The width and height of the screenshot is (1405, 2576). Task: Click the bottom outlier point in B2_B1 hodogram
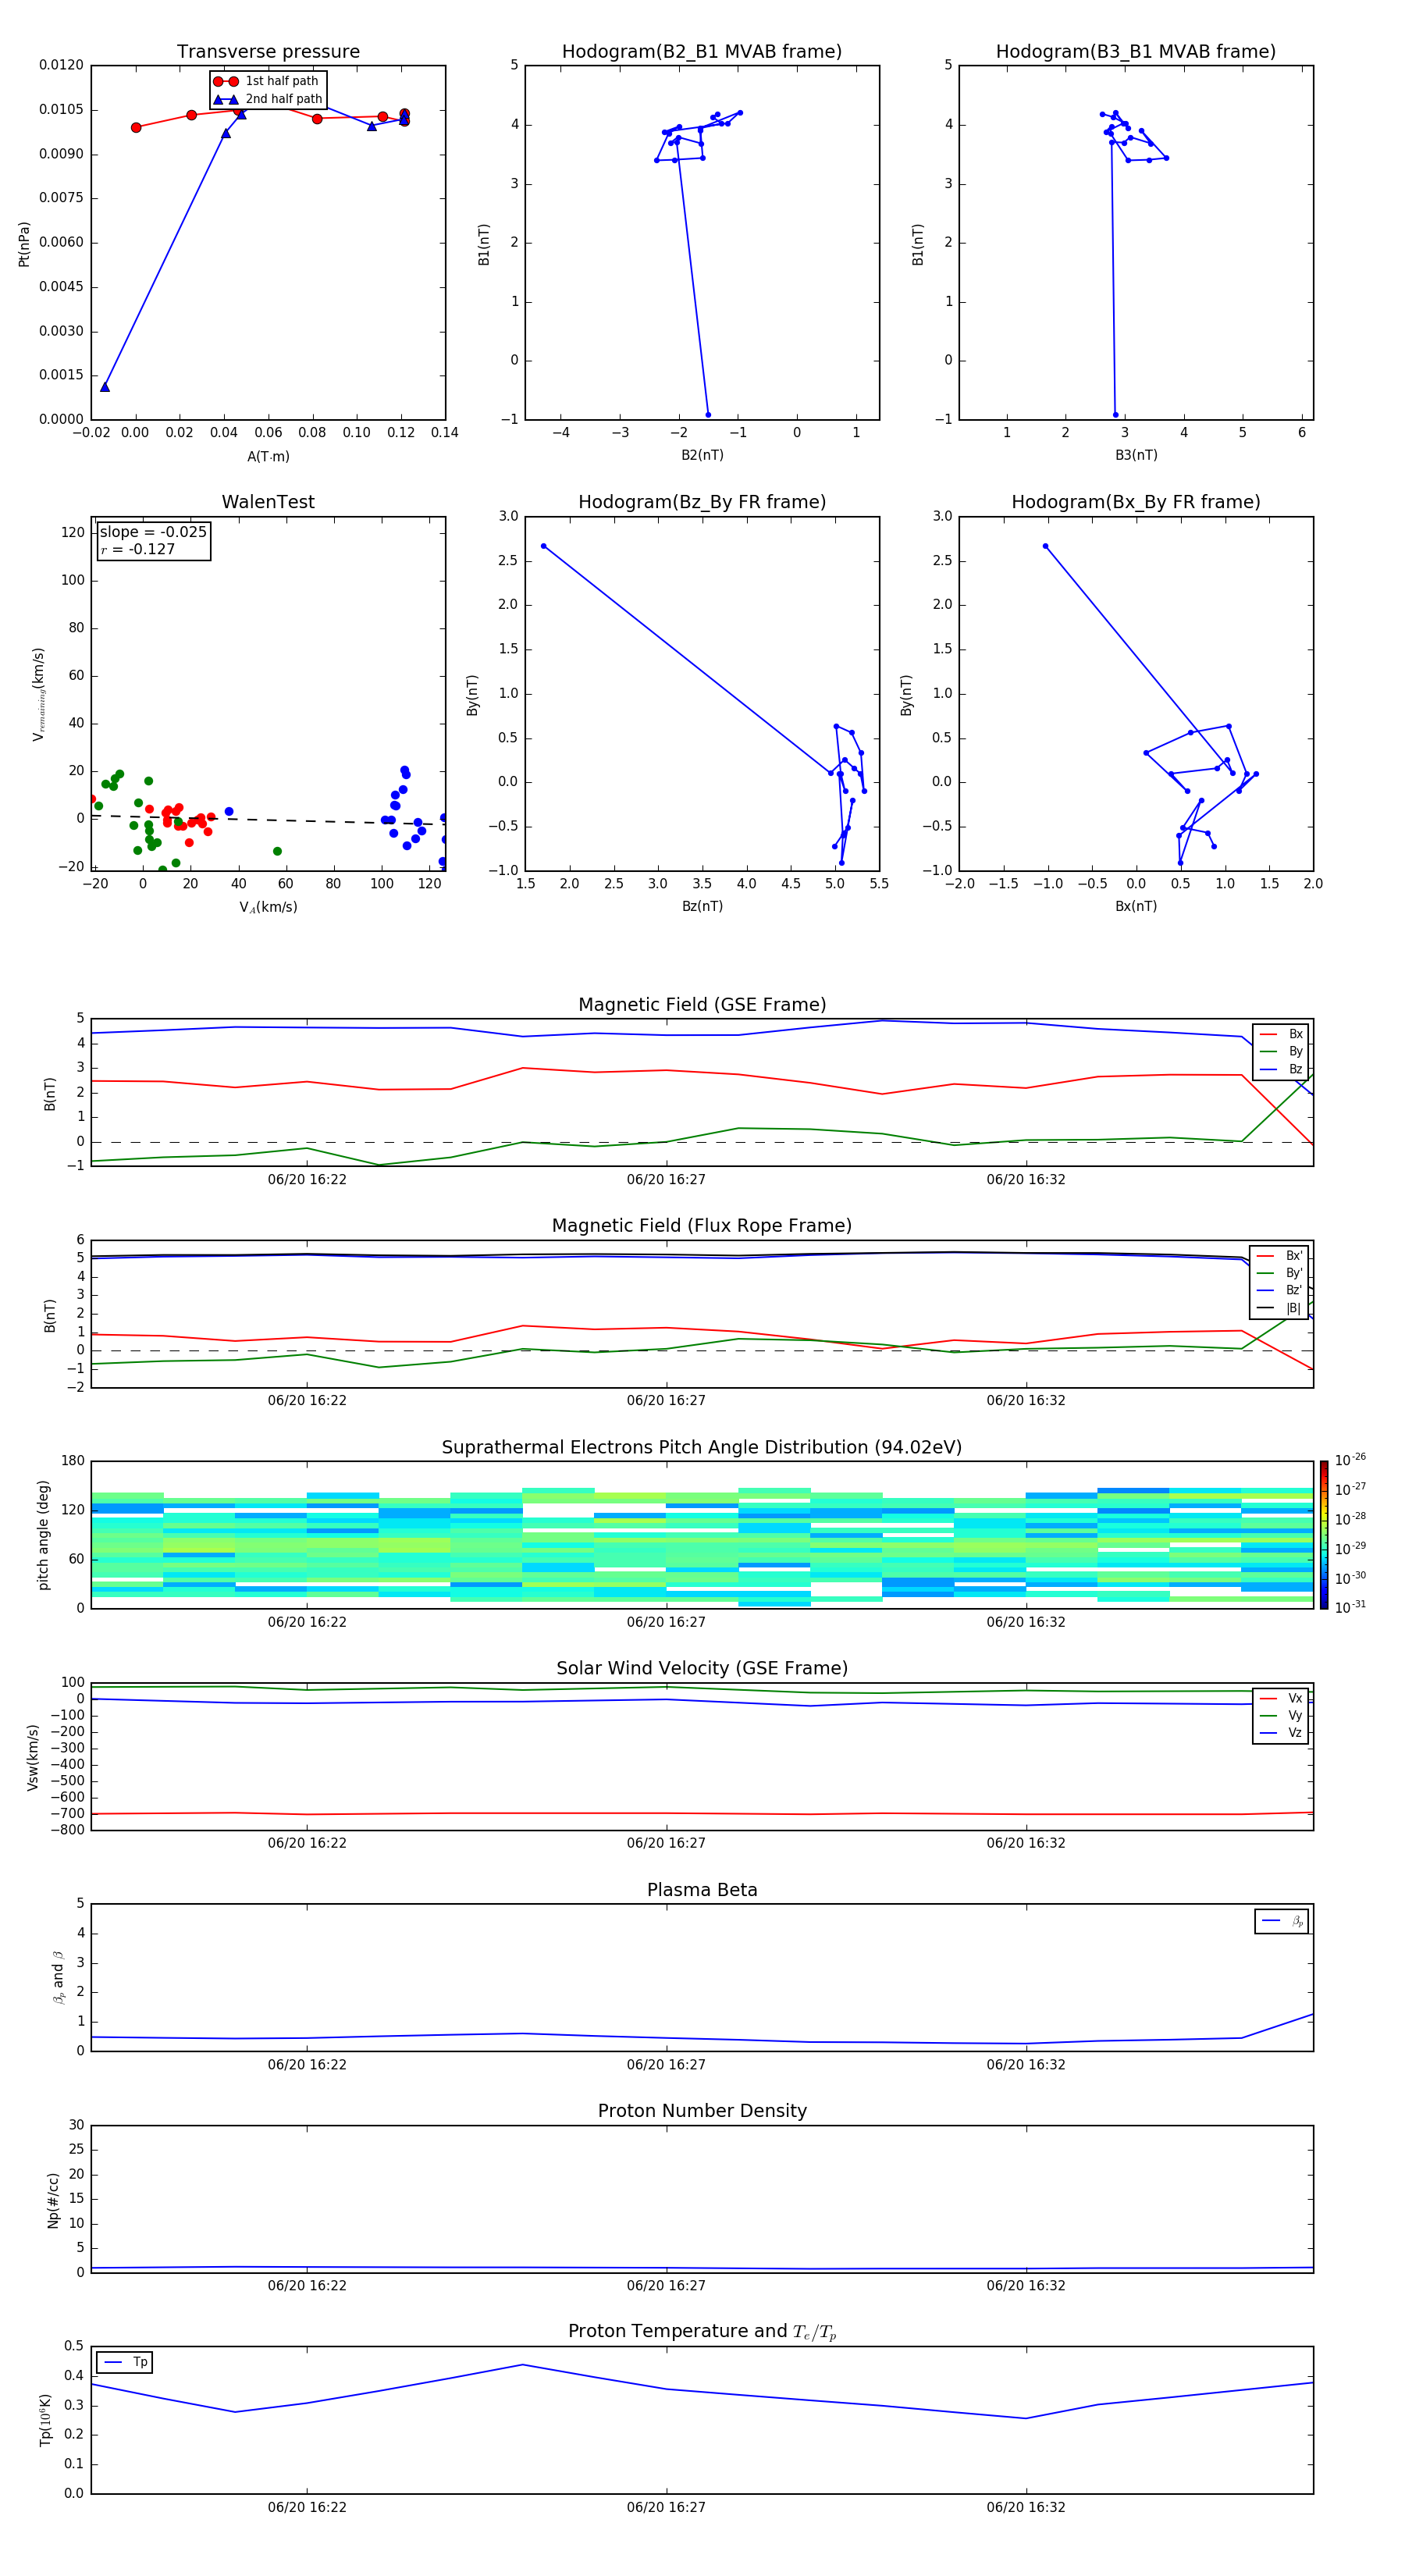pos(708,415)
